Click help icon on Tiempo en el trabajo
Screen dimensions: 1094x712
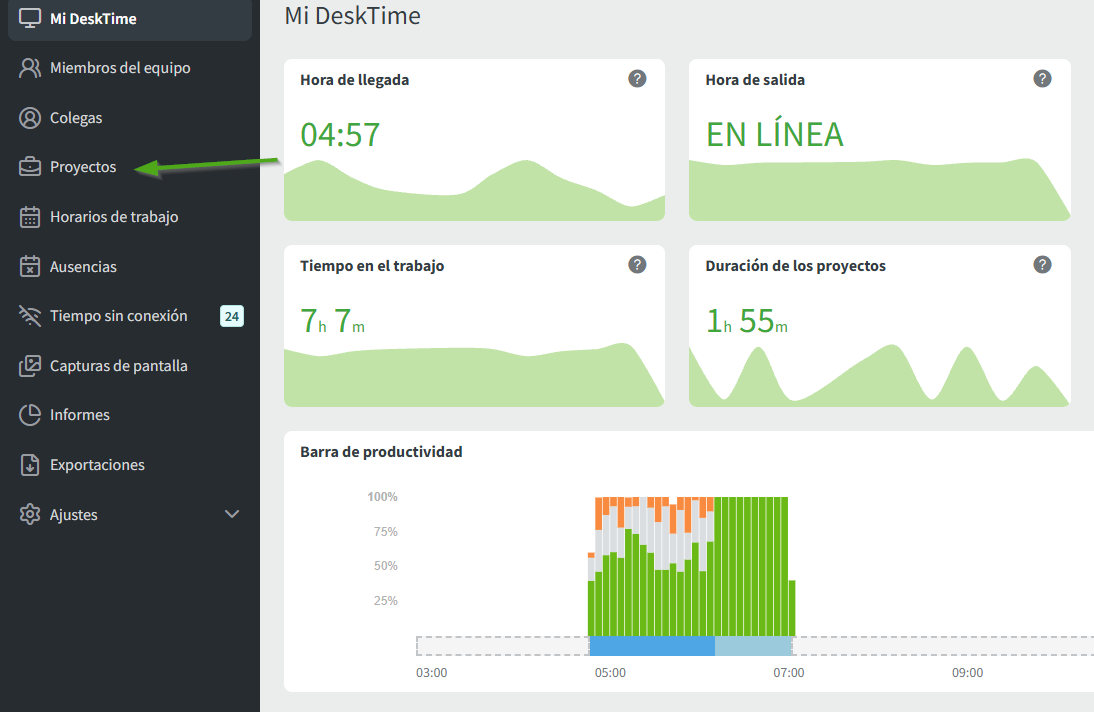637,265
